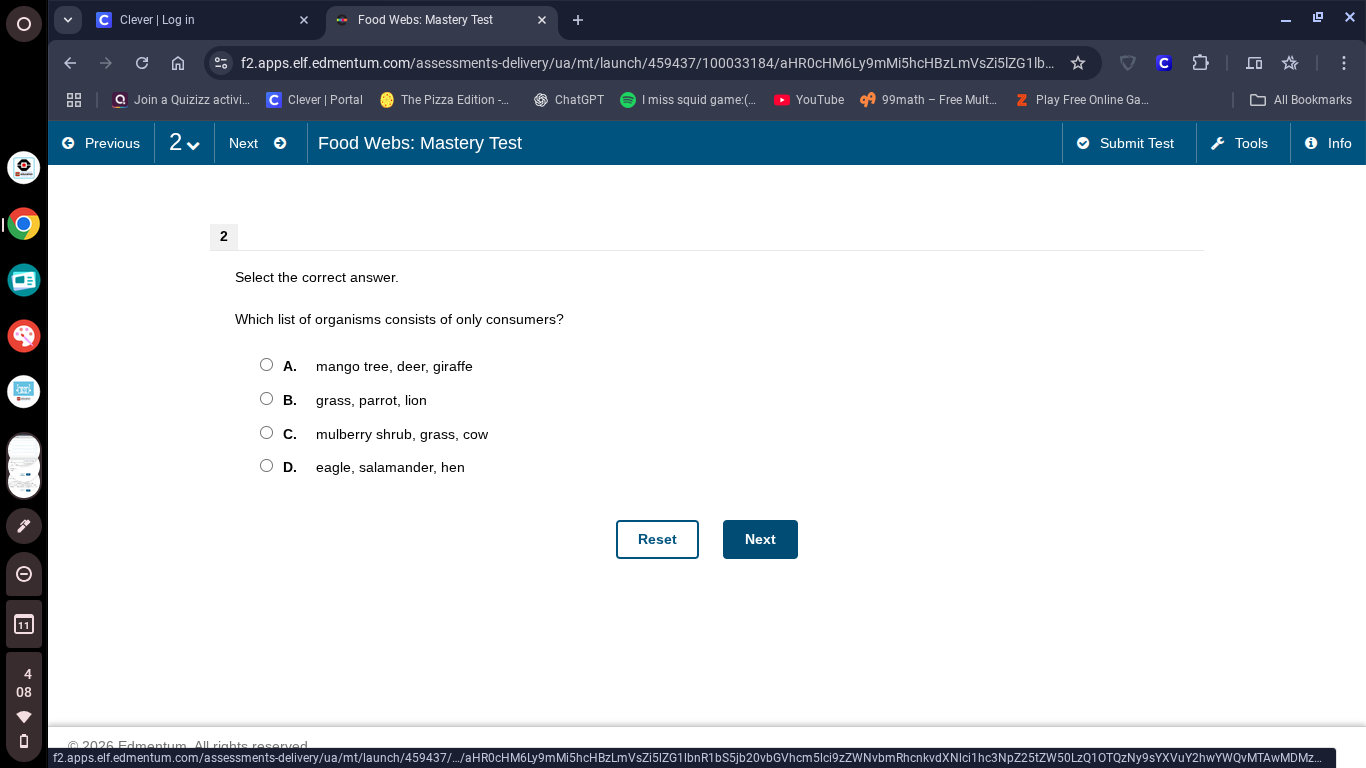Open the Tools wrench menu in the test toolbar

(x=1242, y=143)
